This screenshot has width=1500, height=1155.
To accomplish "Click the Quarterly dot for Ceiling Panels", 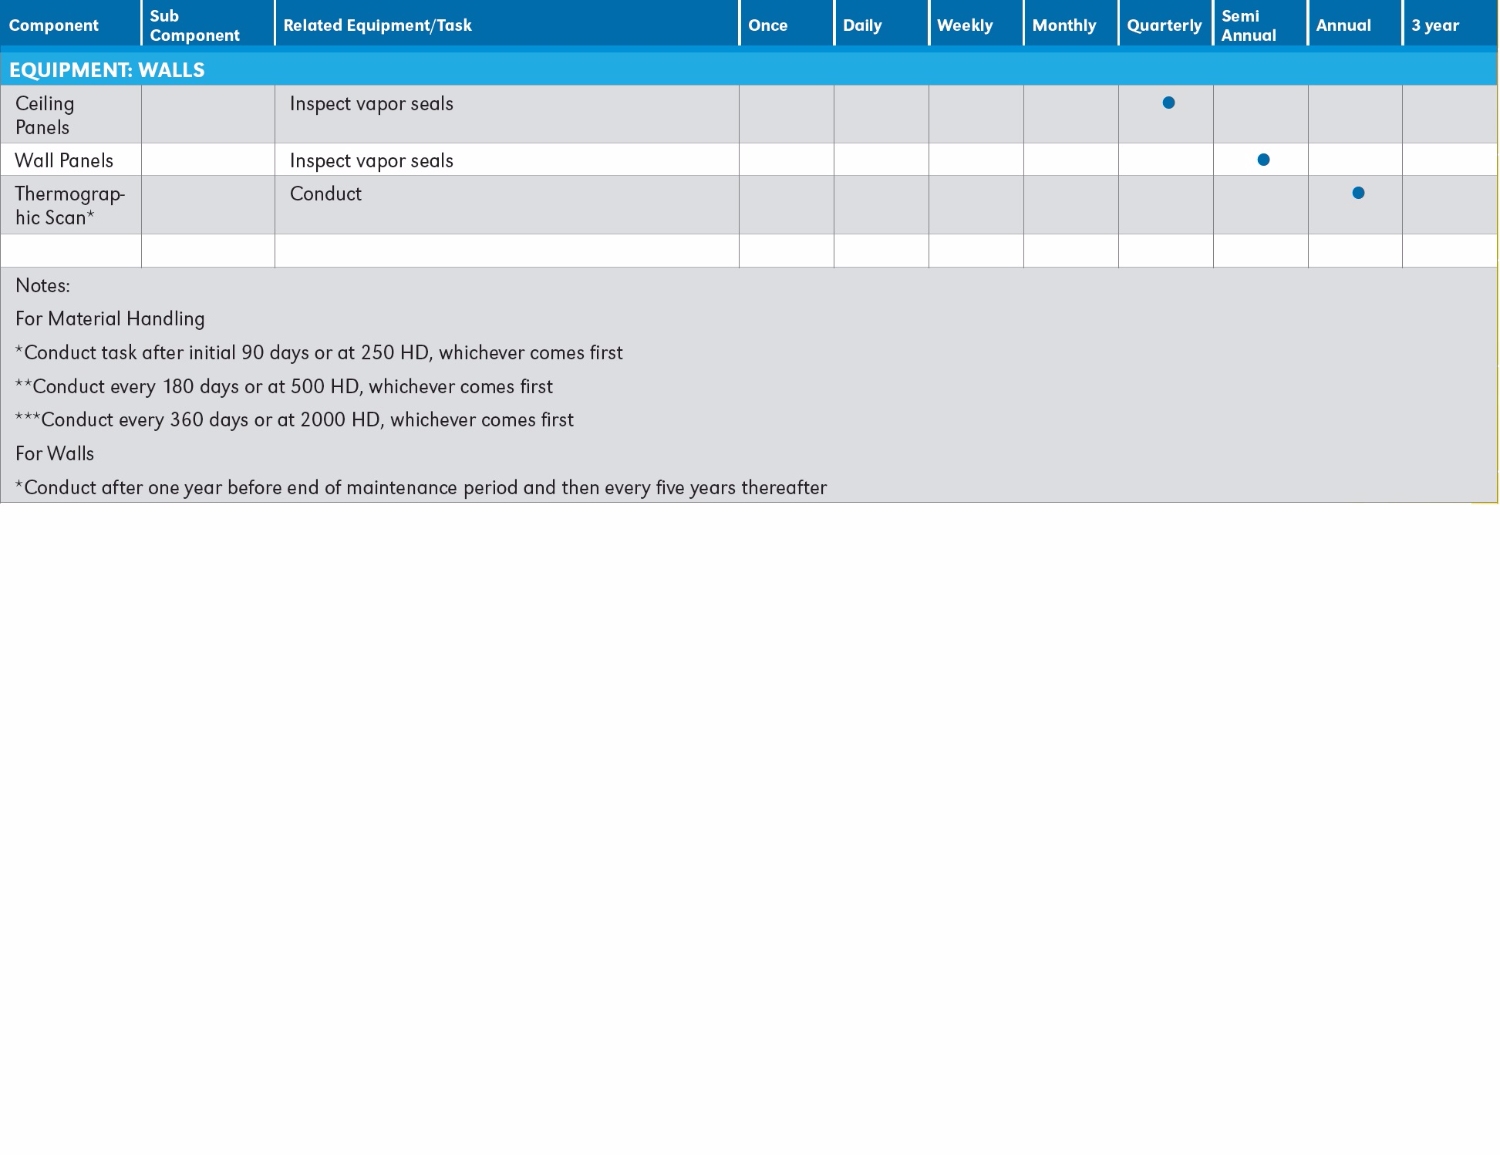I will pyautogui.click(x=1168, y=103).
